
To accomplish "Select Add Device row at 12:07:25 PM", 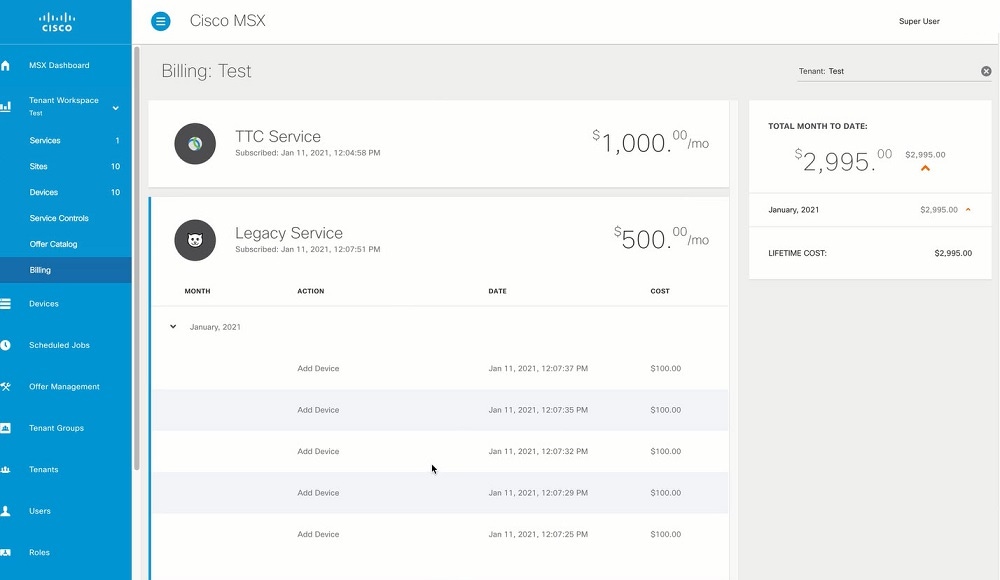I will pos(439,534).
